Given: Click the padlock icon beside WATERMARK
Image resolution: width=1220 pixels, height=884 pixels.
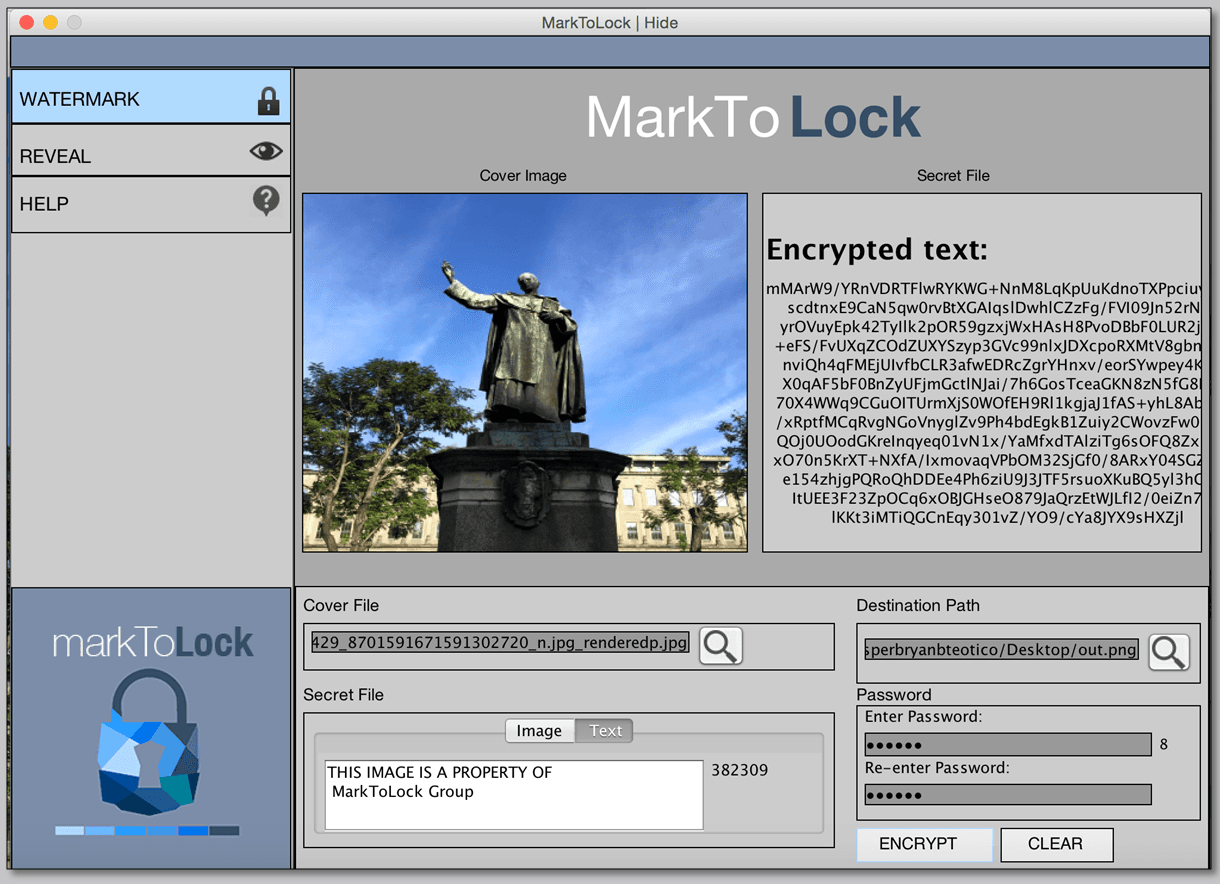Looking at the screenshot, I should point(267,100).
